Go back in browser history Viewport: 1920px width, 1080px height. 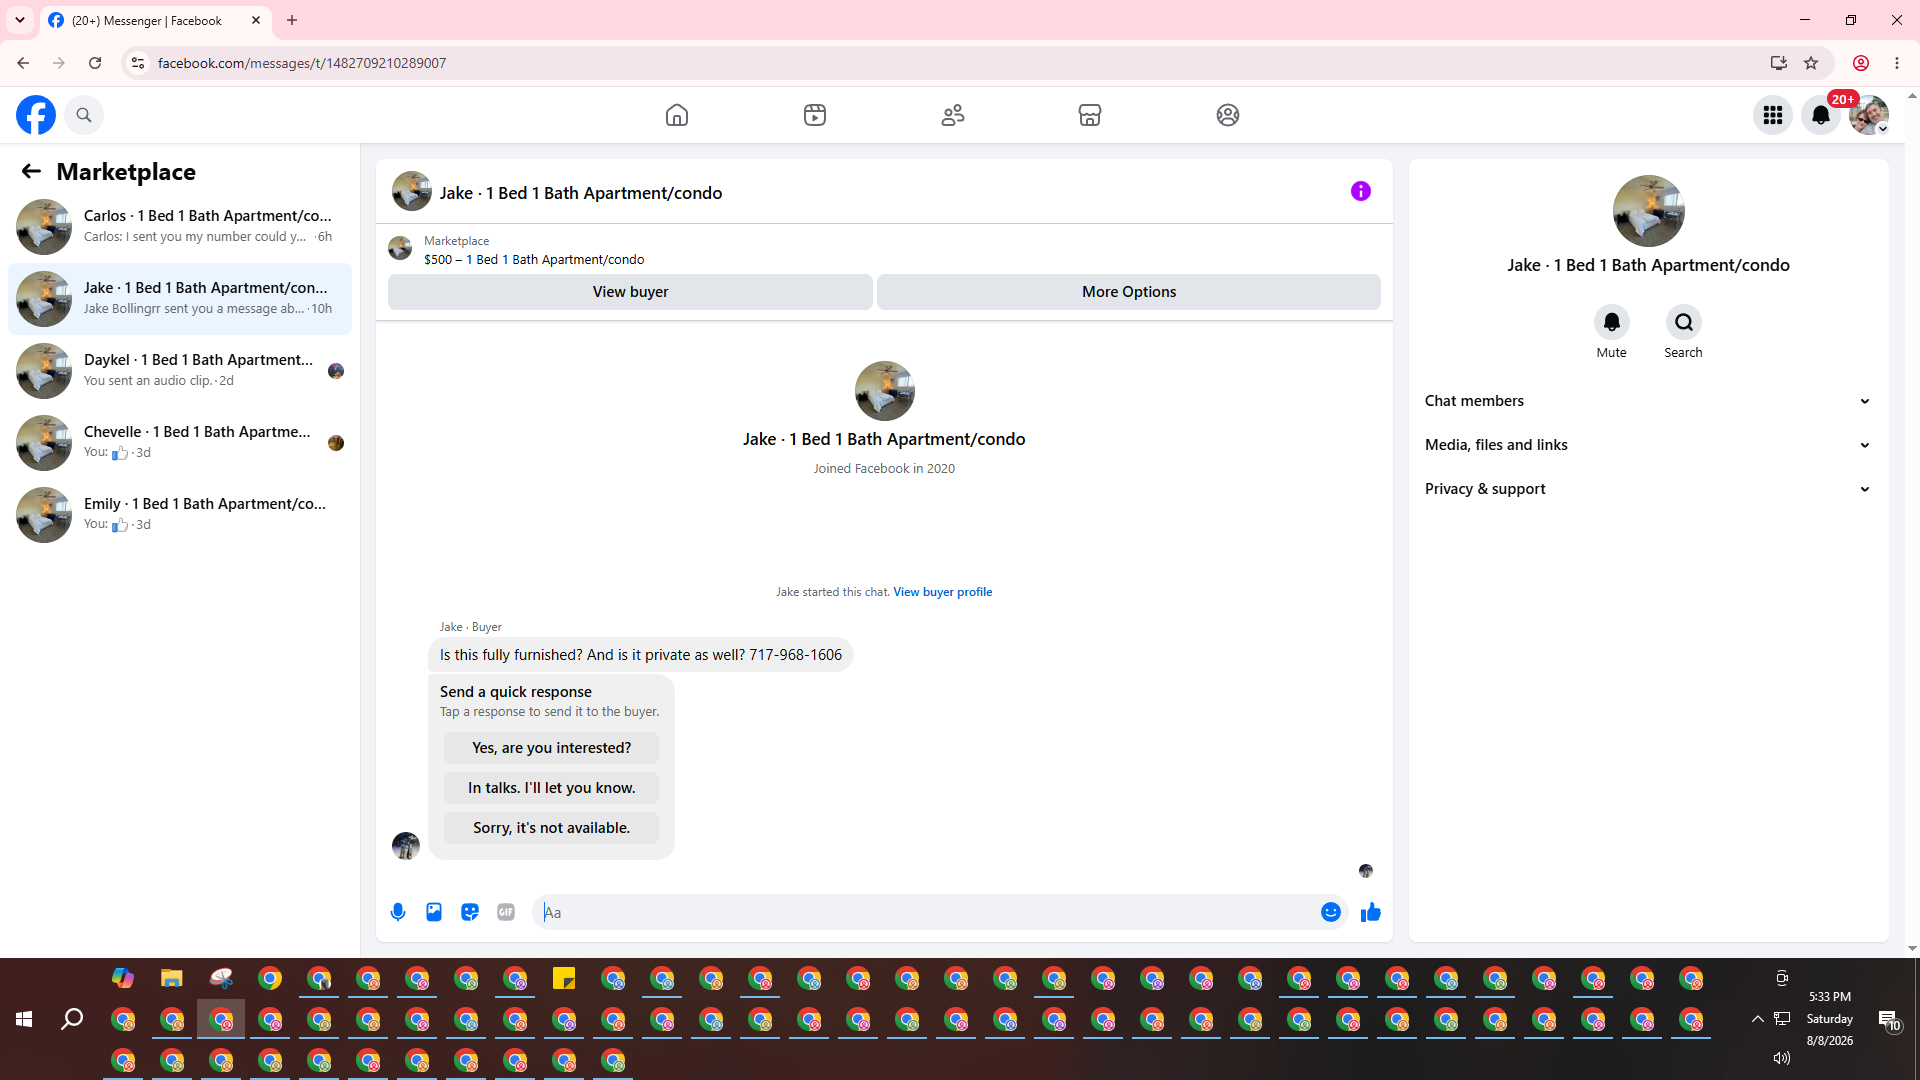click(23, 63)
